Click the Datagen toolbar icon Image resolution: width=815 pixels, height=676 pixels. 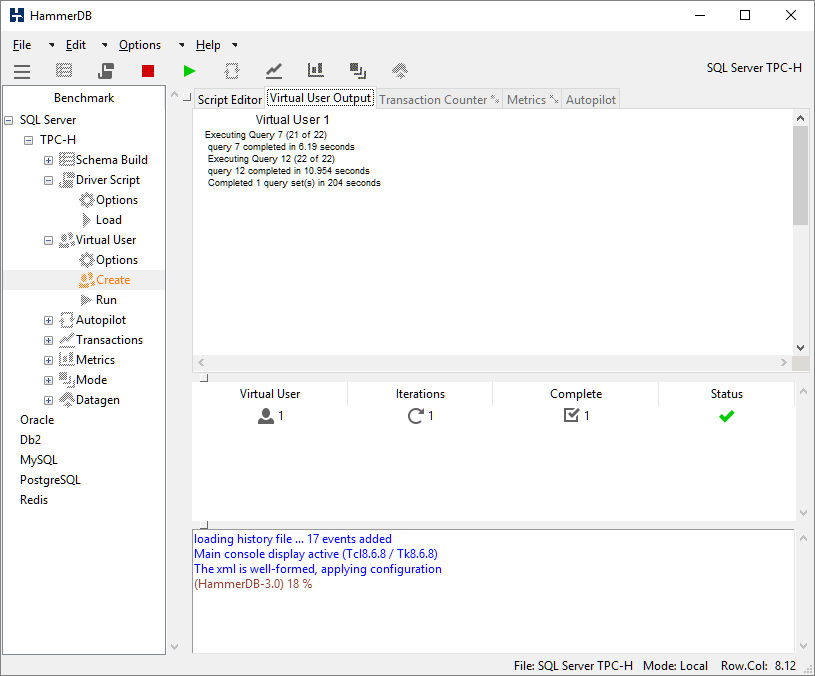(x=400, y=71)
